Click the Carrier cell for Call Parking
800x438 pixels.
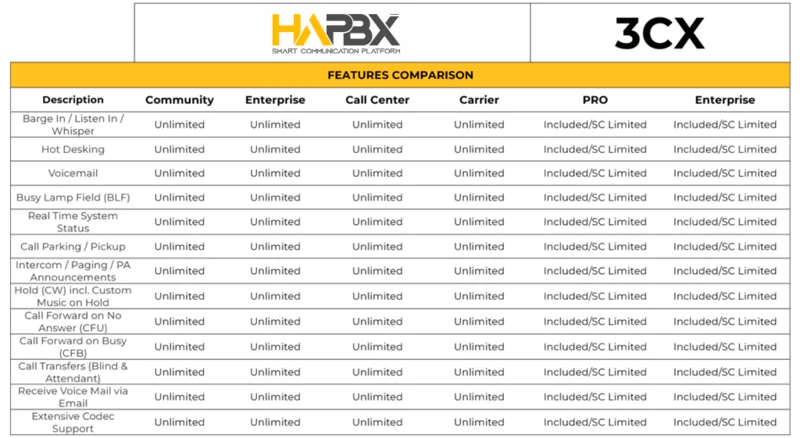(479, 246)
